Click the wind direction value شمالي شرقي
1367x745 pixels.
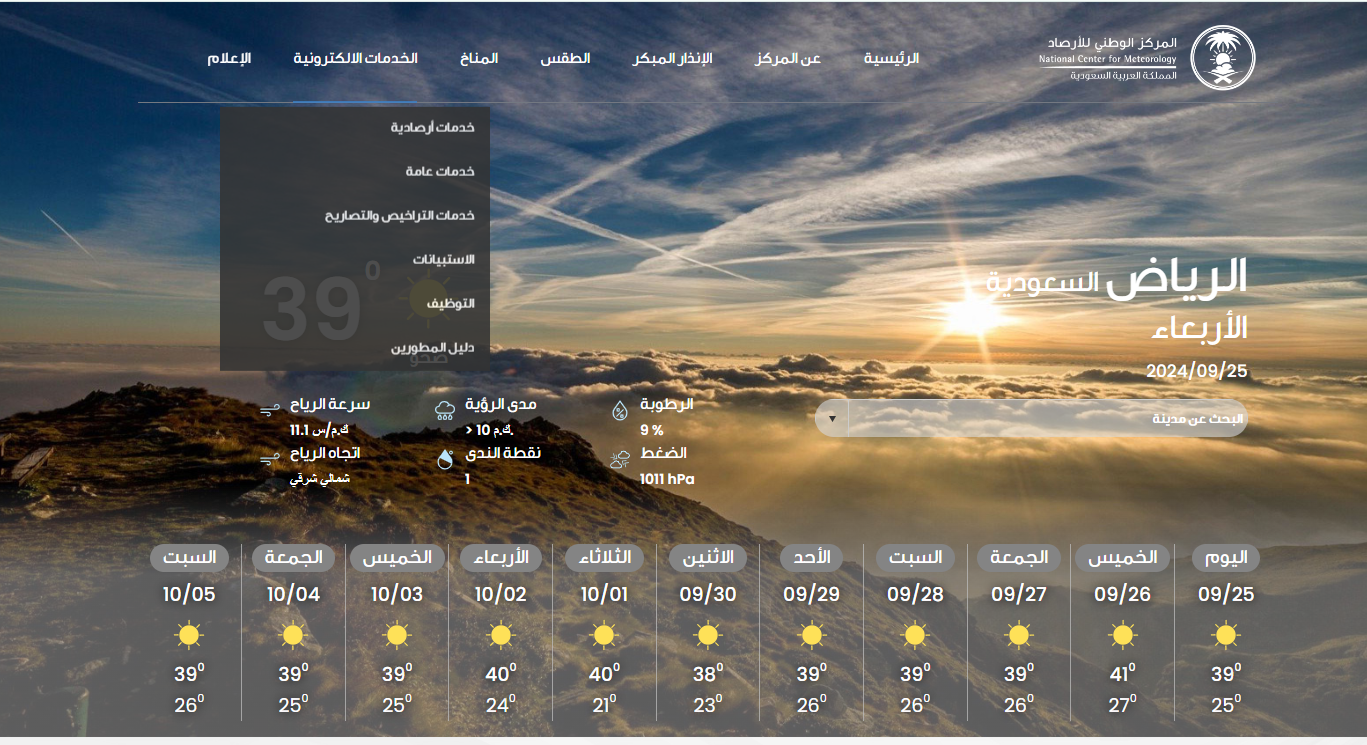tap(320, 479)
